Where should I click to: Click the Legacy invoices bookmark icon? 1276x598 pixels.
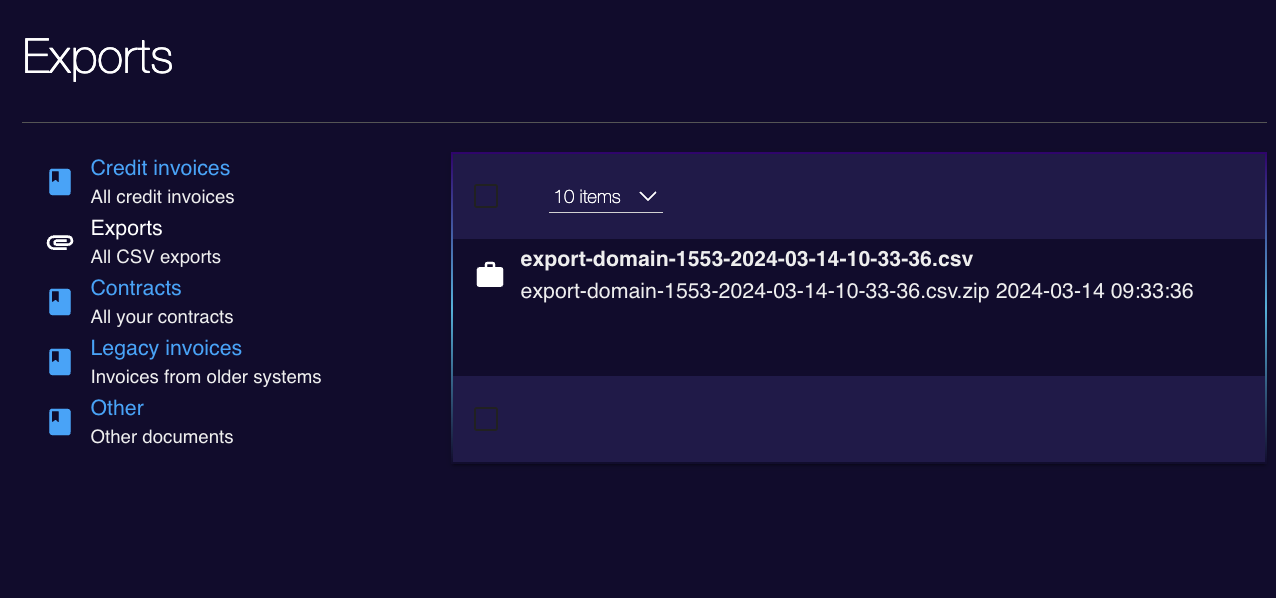pos(60,362)
